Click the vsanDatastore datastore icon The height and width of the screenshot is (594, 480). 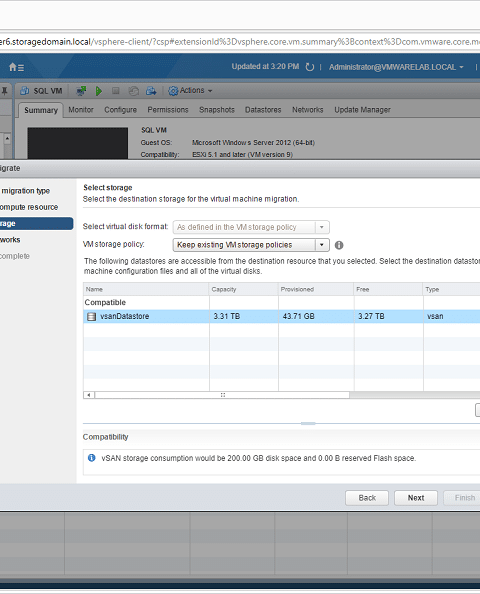pyautogui.click(x=91, y=316)
